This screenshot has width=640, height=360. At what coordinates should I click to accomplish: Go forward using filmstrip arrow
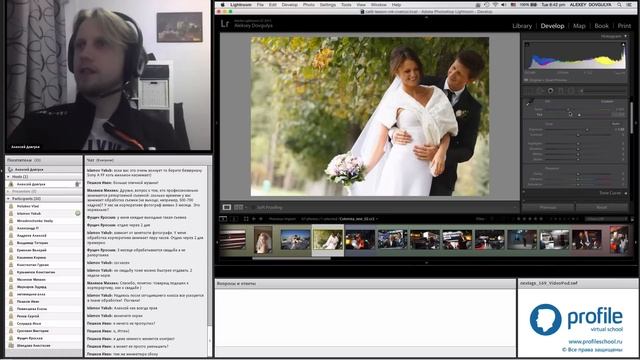261,219
